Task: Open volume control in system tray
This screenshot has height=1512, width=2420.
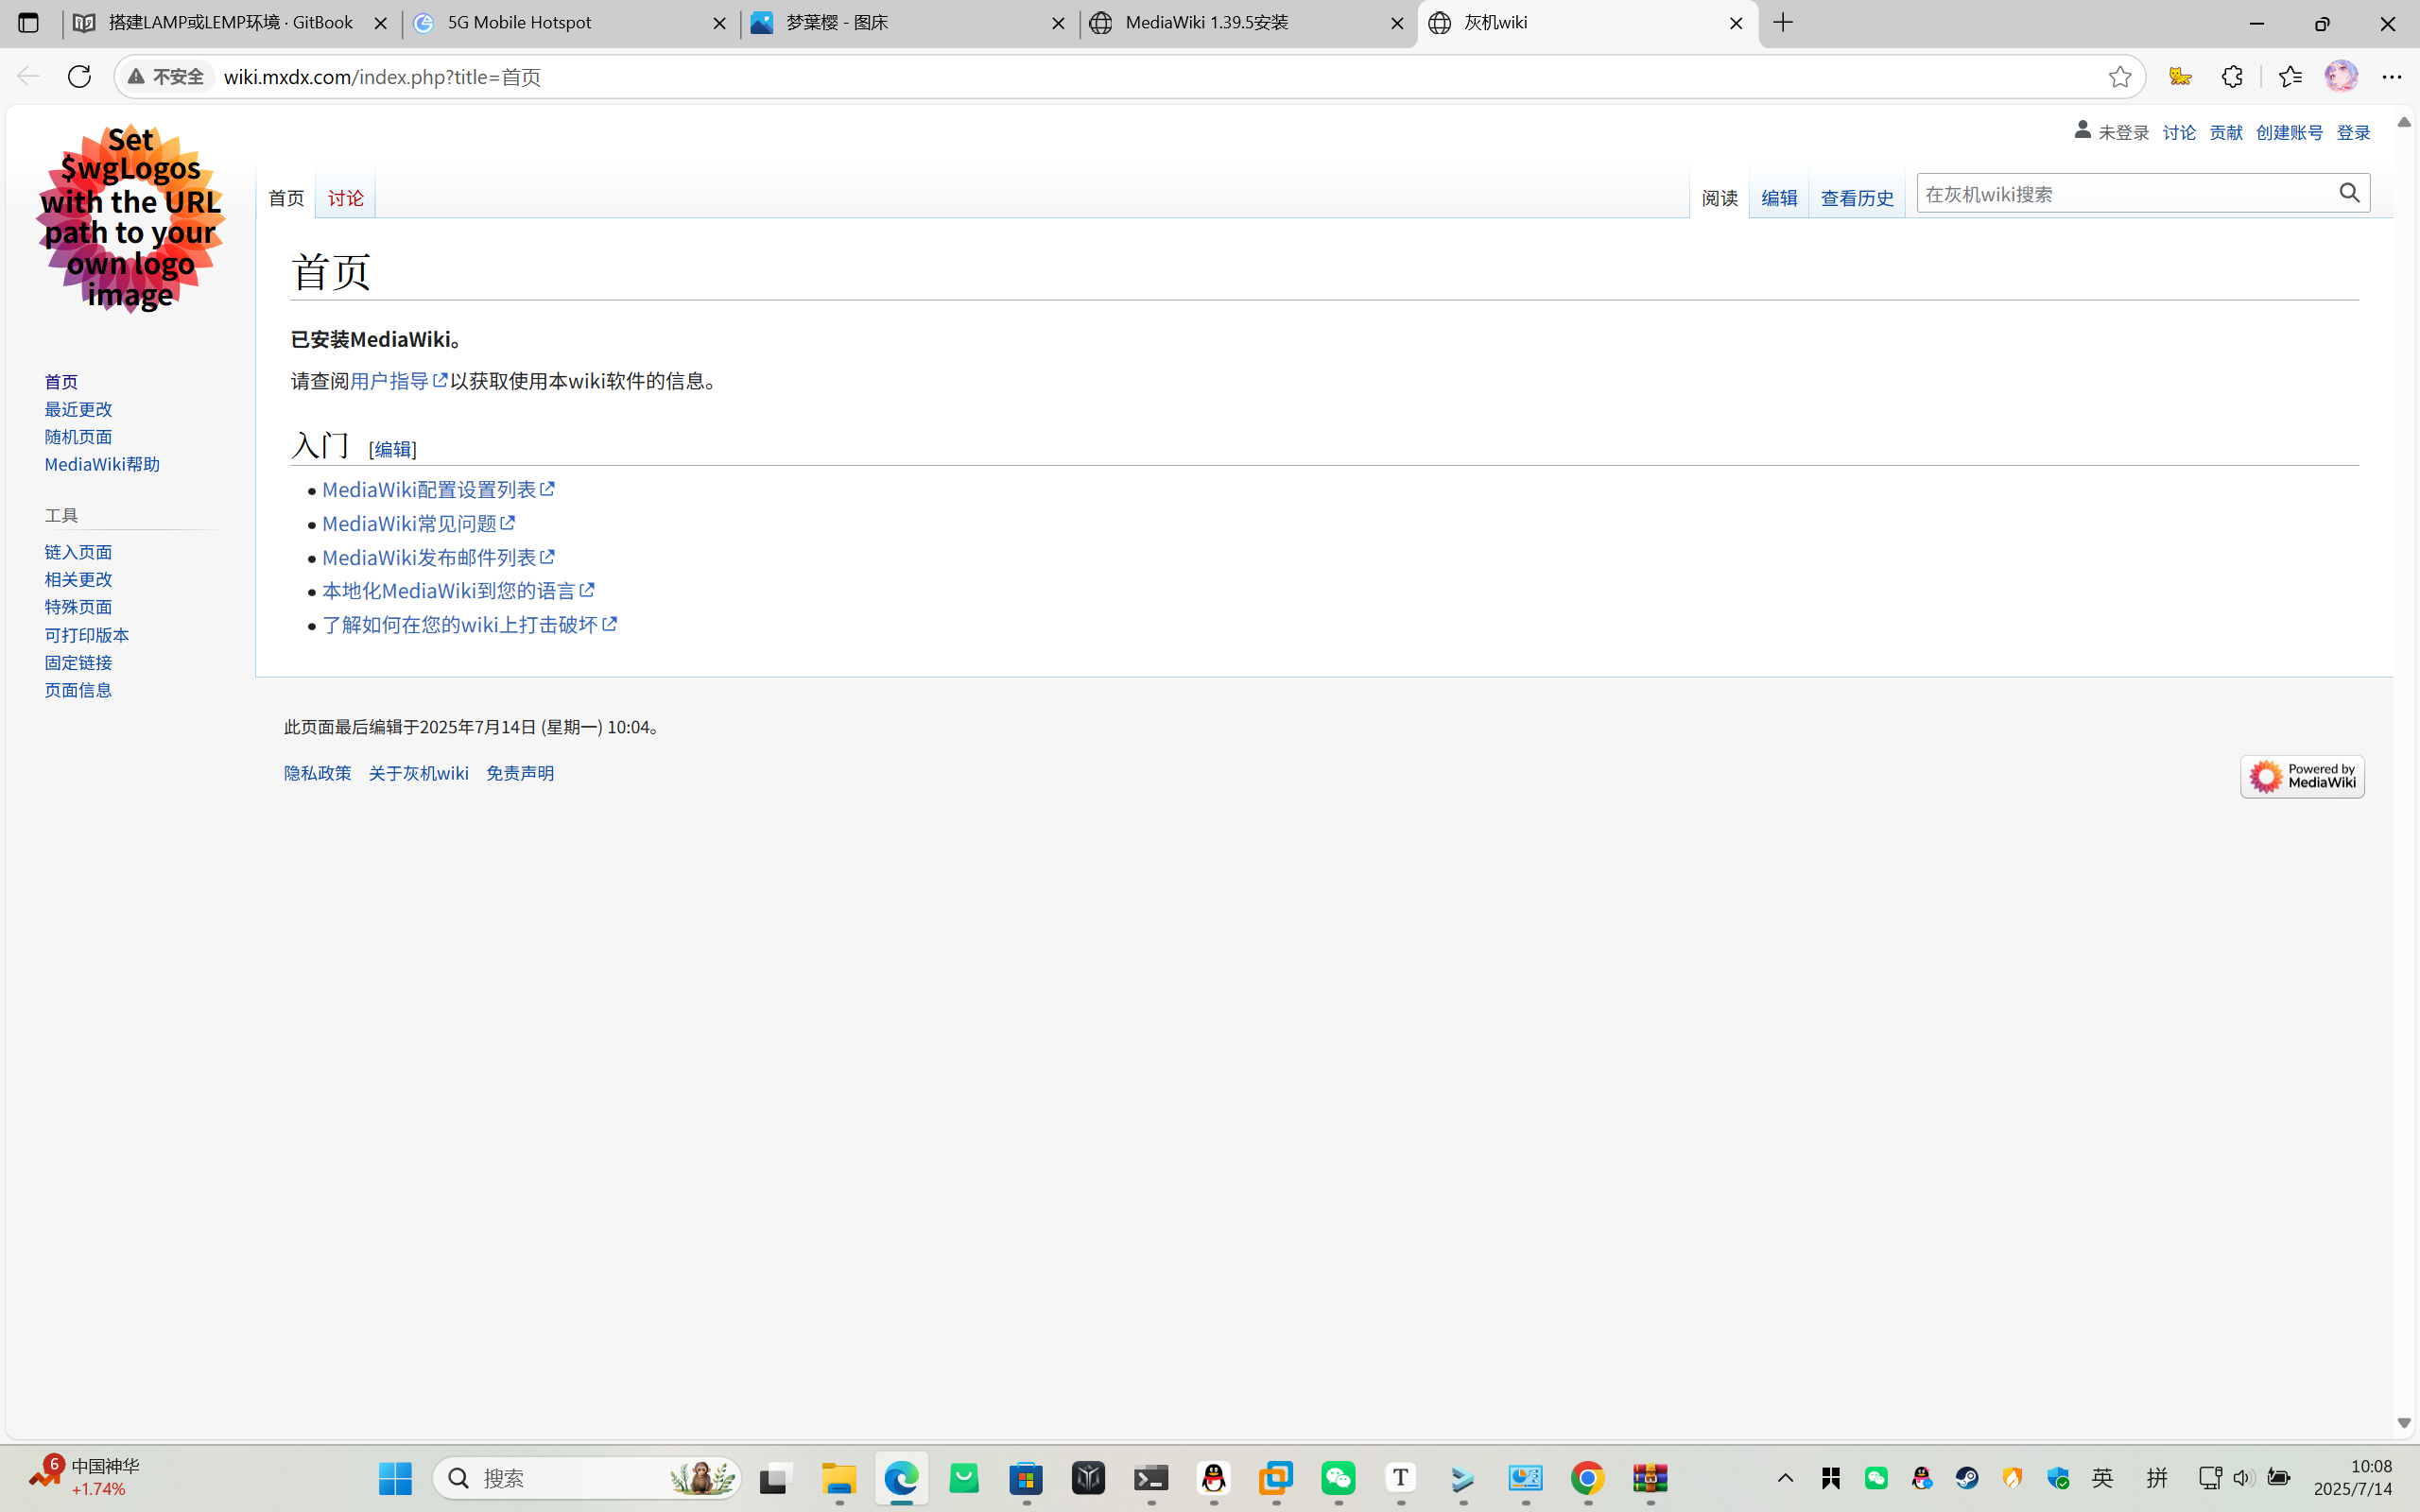Action: [x=2243, y=1478]
